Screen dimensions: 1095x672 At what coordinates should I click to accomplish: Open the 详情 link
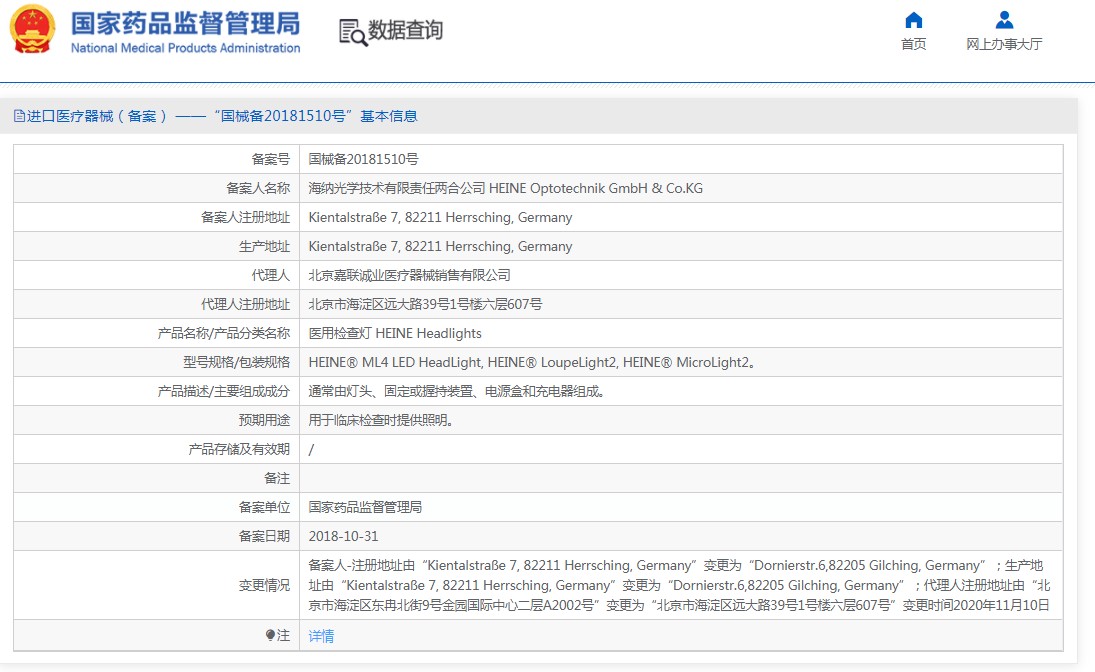click(321, 636)
